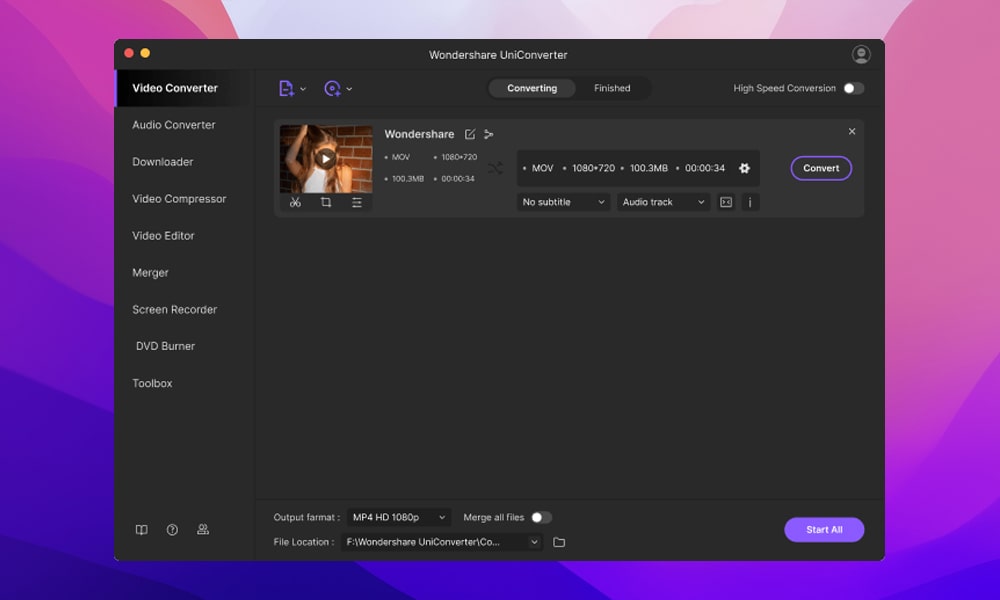The height and width of the screenshot is (600, 1000).
Task: Click the user guide book icon
Action: (x=141, y=529)
